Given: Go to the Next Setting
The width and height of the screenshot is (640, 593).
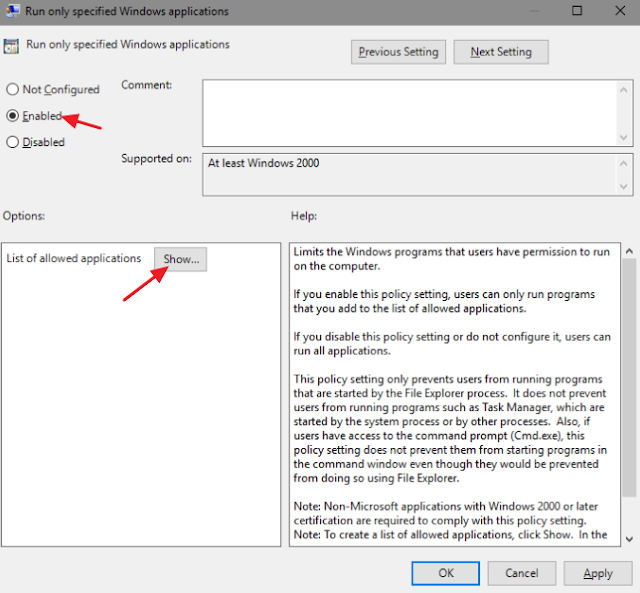Looking at the screenshot, I should click(501, 52).
